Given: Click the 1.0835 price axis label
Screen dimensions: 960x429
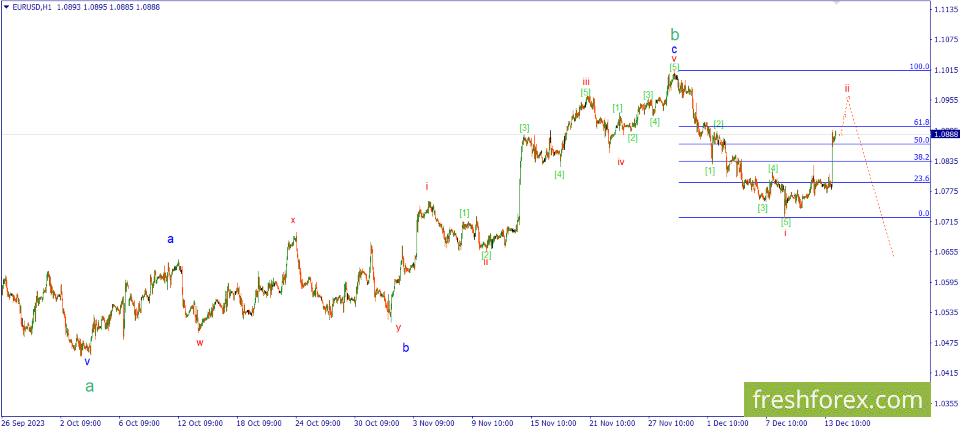Looking at the screenshot, I should (945, 161).
